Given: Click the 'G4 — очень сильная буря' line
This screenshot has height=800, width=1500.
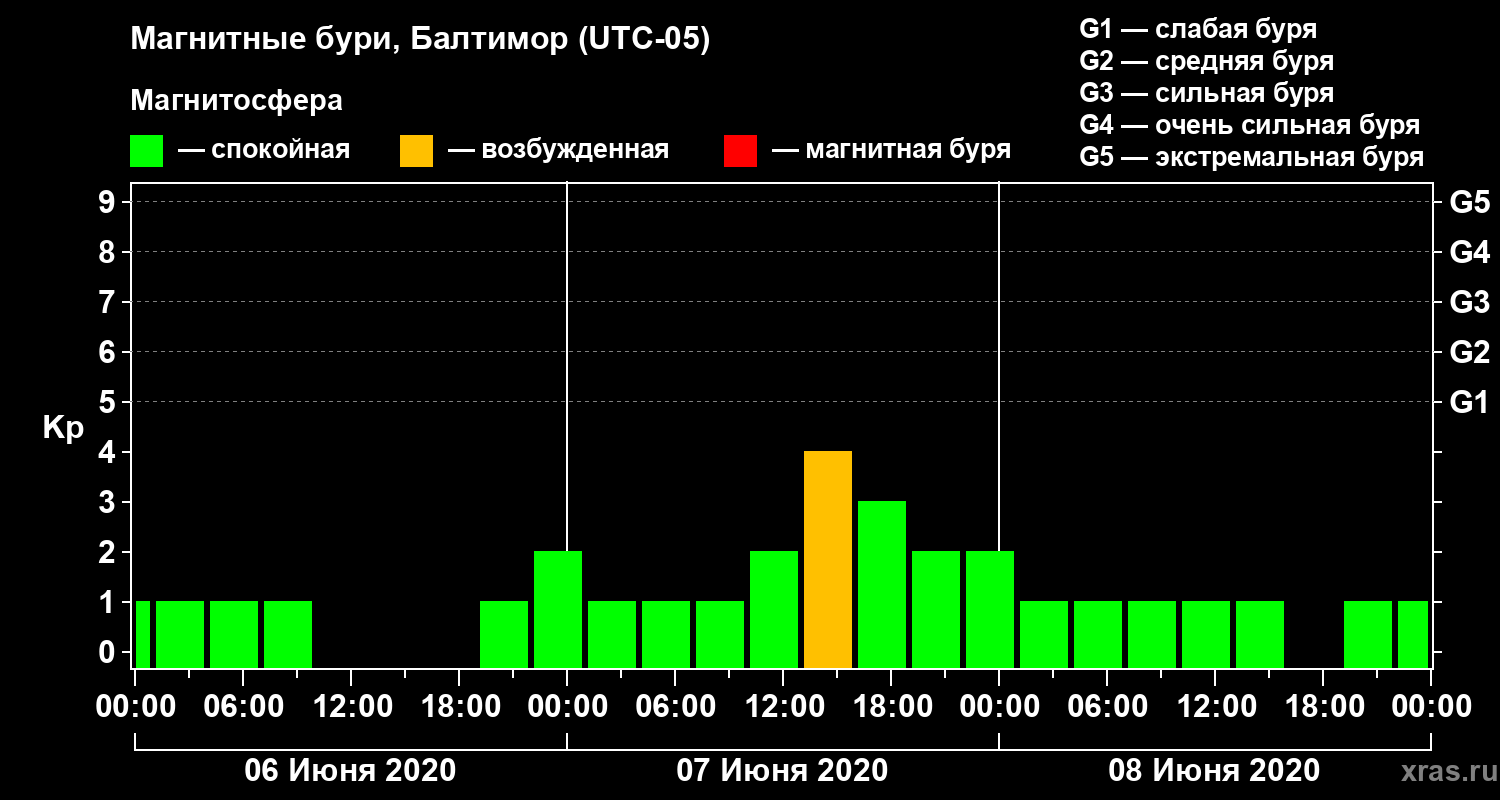Looking at the screenshot, I should pos(1249,125).
